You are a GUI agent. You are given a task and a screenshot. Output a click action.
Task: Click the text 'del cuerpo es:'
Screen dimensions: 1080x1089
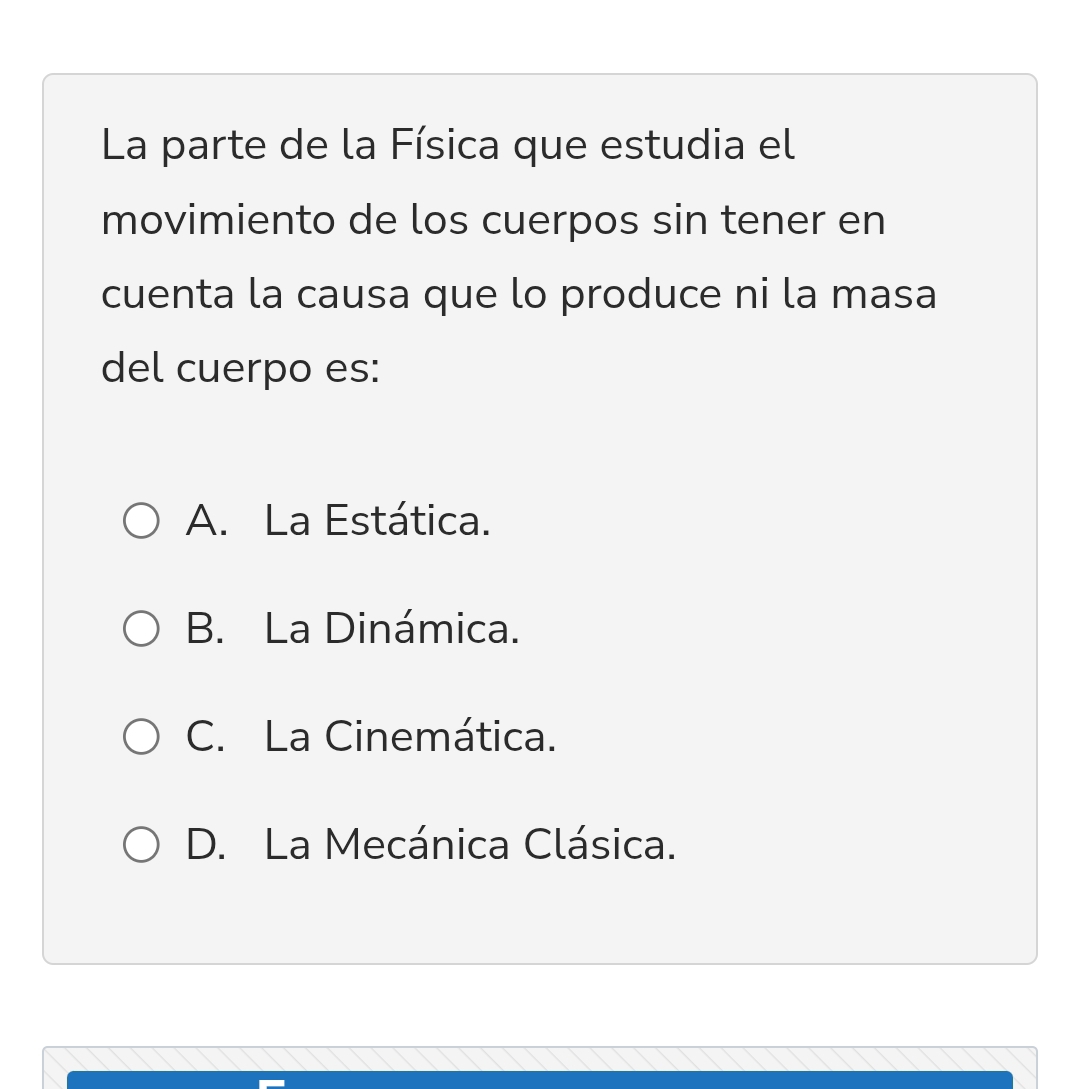coord(240,369)
